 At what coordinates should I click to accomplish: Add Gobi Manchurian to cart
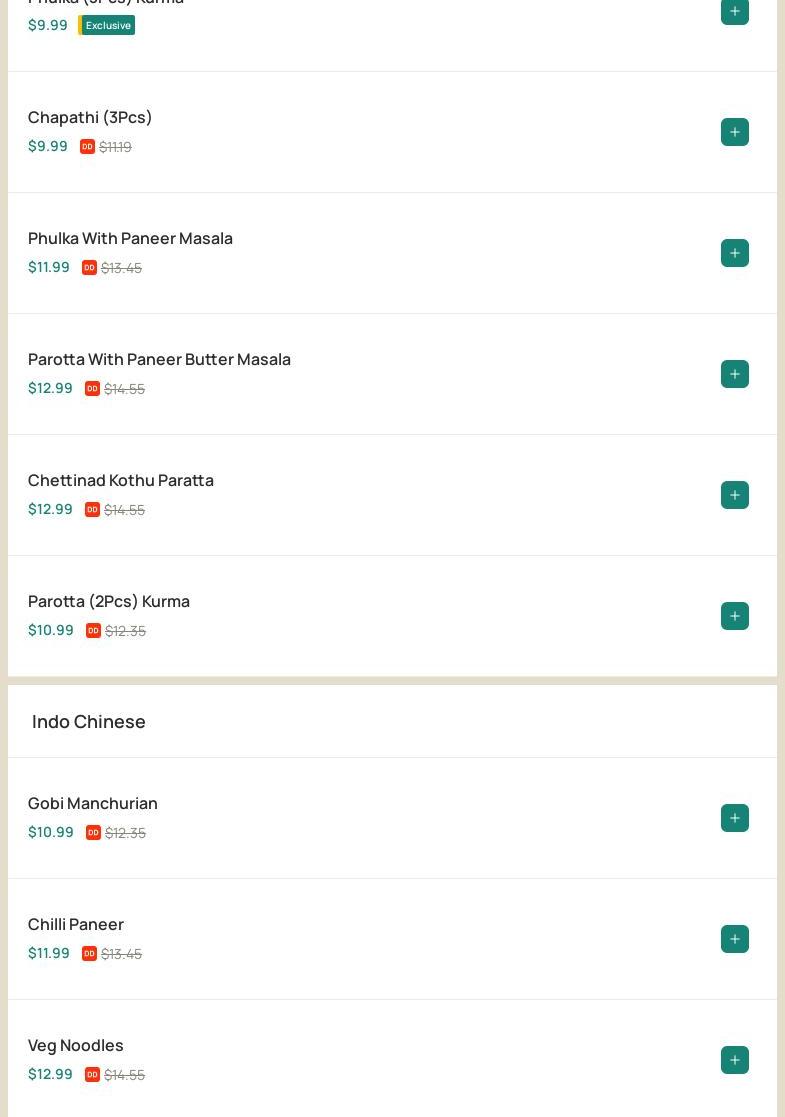734,818
